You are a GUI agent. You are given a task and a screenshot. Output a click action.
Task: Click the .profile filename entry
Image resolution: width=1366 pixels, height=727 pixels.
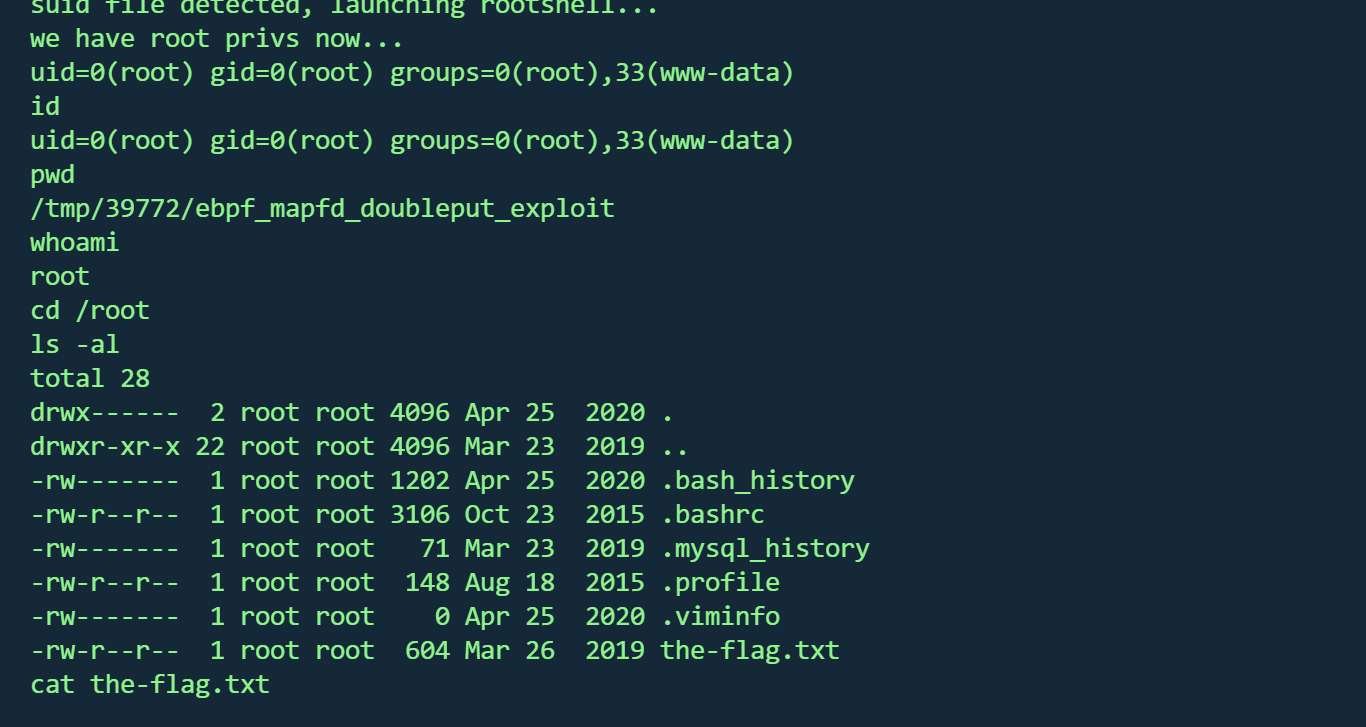[x=720, y=583]
